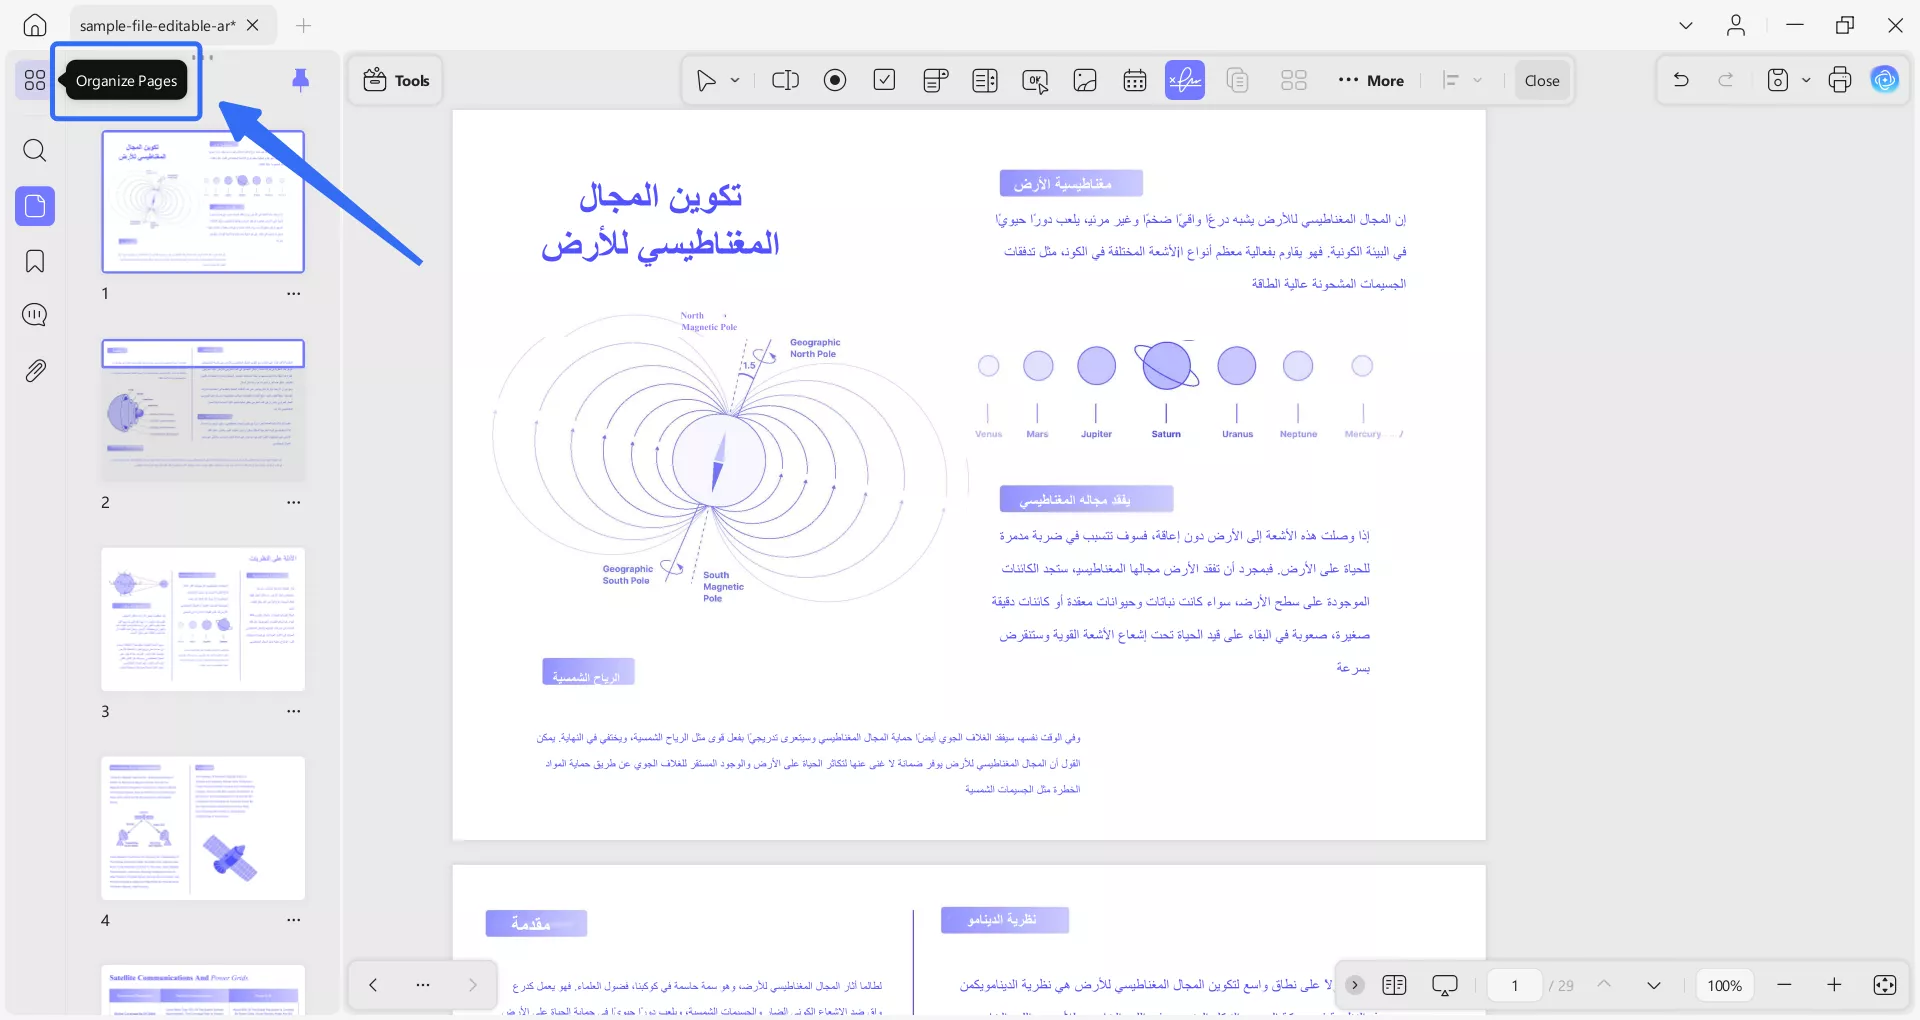Select the Checkbox field tool

click(x=884, y=80)
